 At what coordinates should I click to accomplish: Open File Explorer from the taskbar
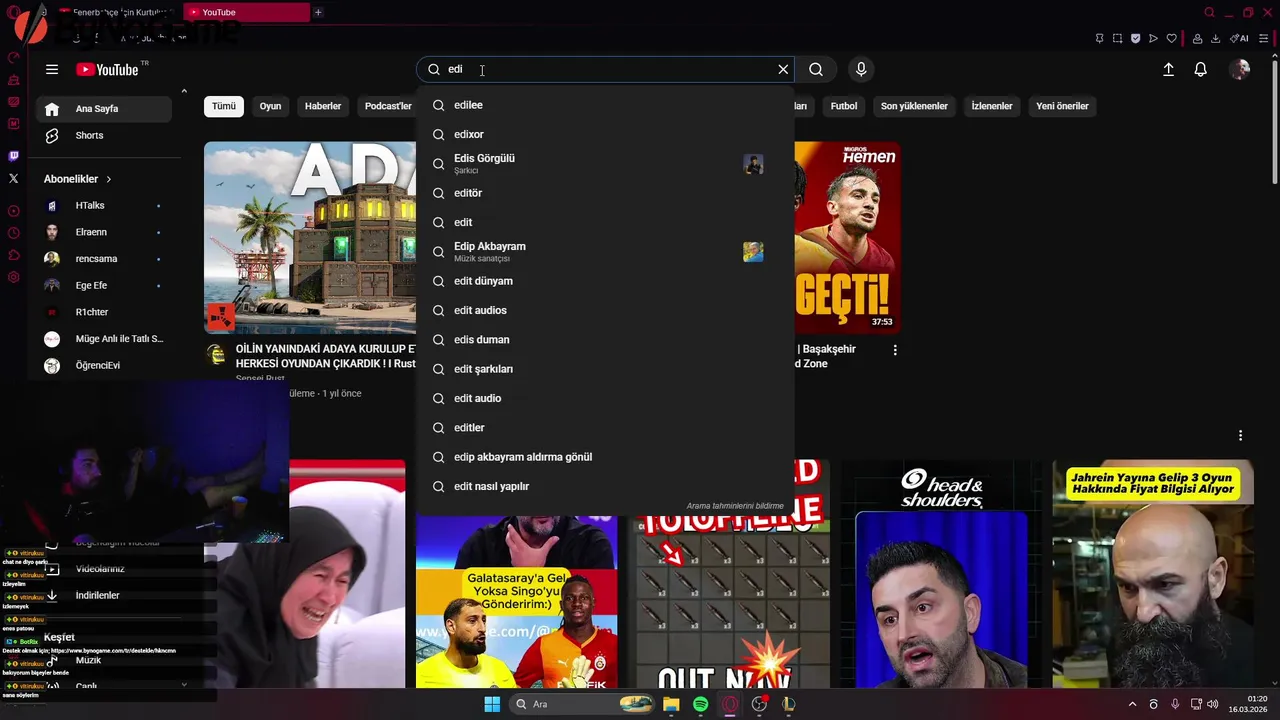click(671, 704)
